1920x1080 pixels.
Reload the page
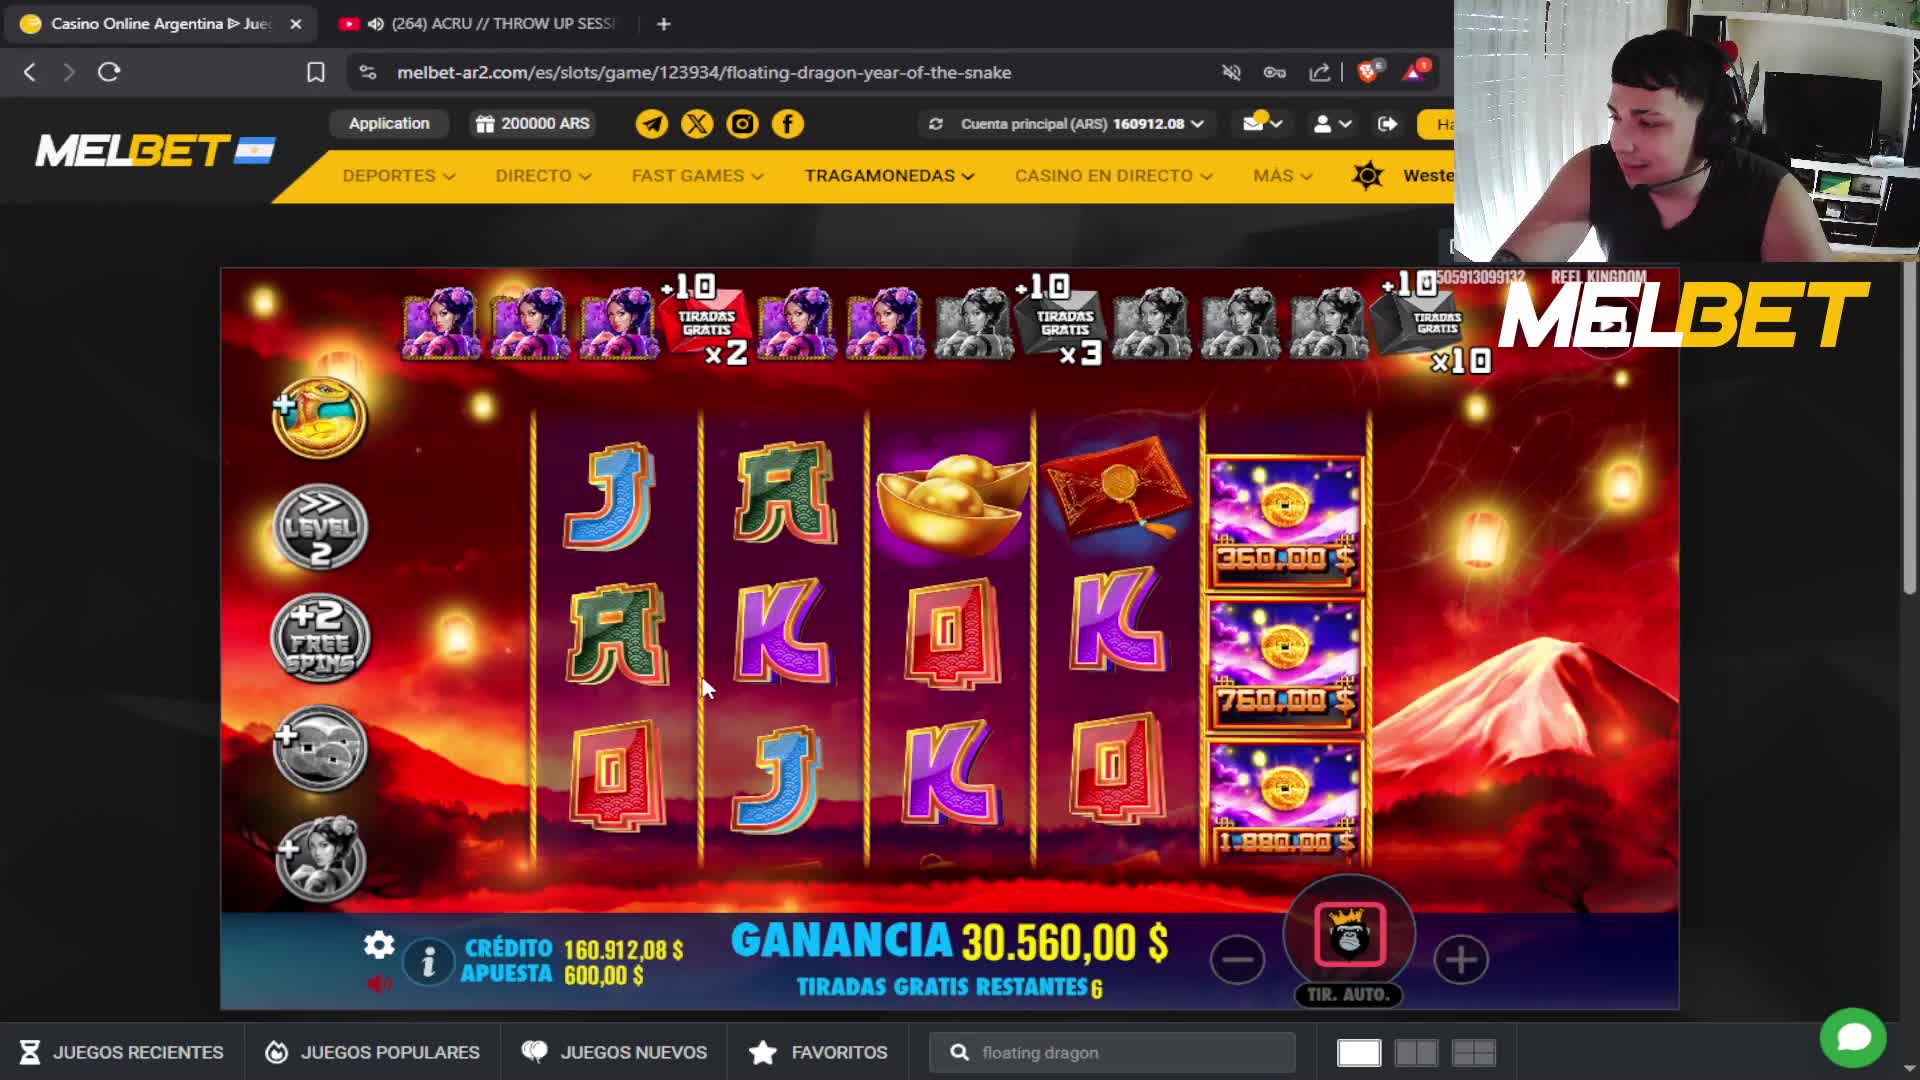(109, 72)
